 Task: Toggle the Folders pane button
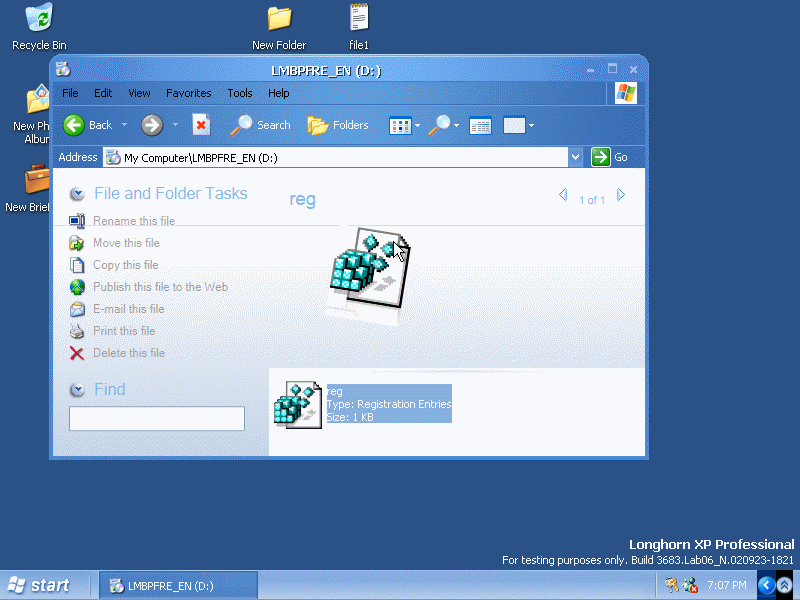(x=338, y=125)
